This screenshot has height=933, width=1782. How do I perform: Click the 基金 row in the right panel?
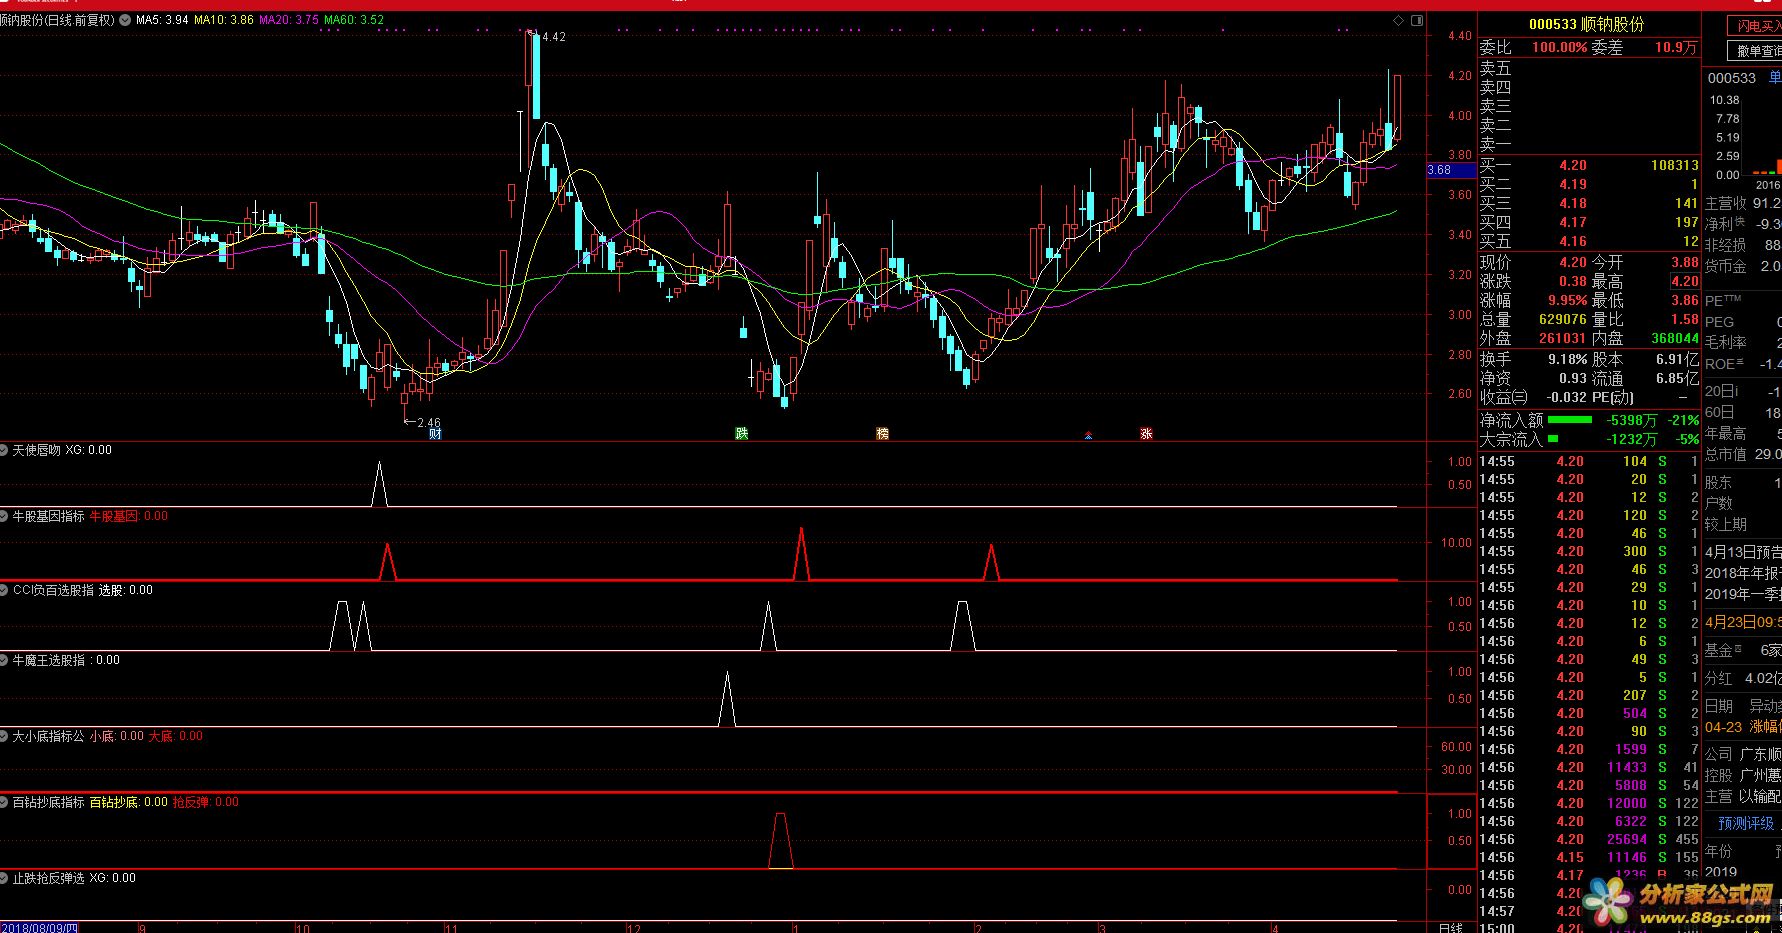[1743, 650]
